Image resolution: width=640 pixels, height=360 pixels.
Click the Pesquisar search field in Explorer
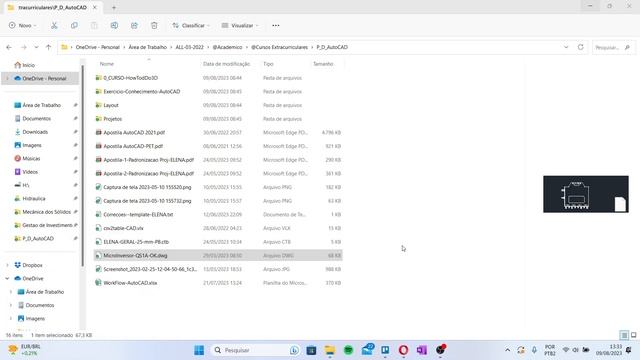click(613, 47)
